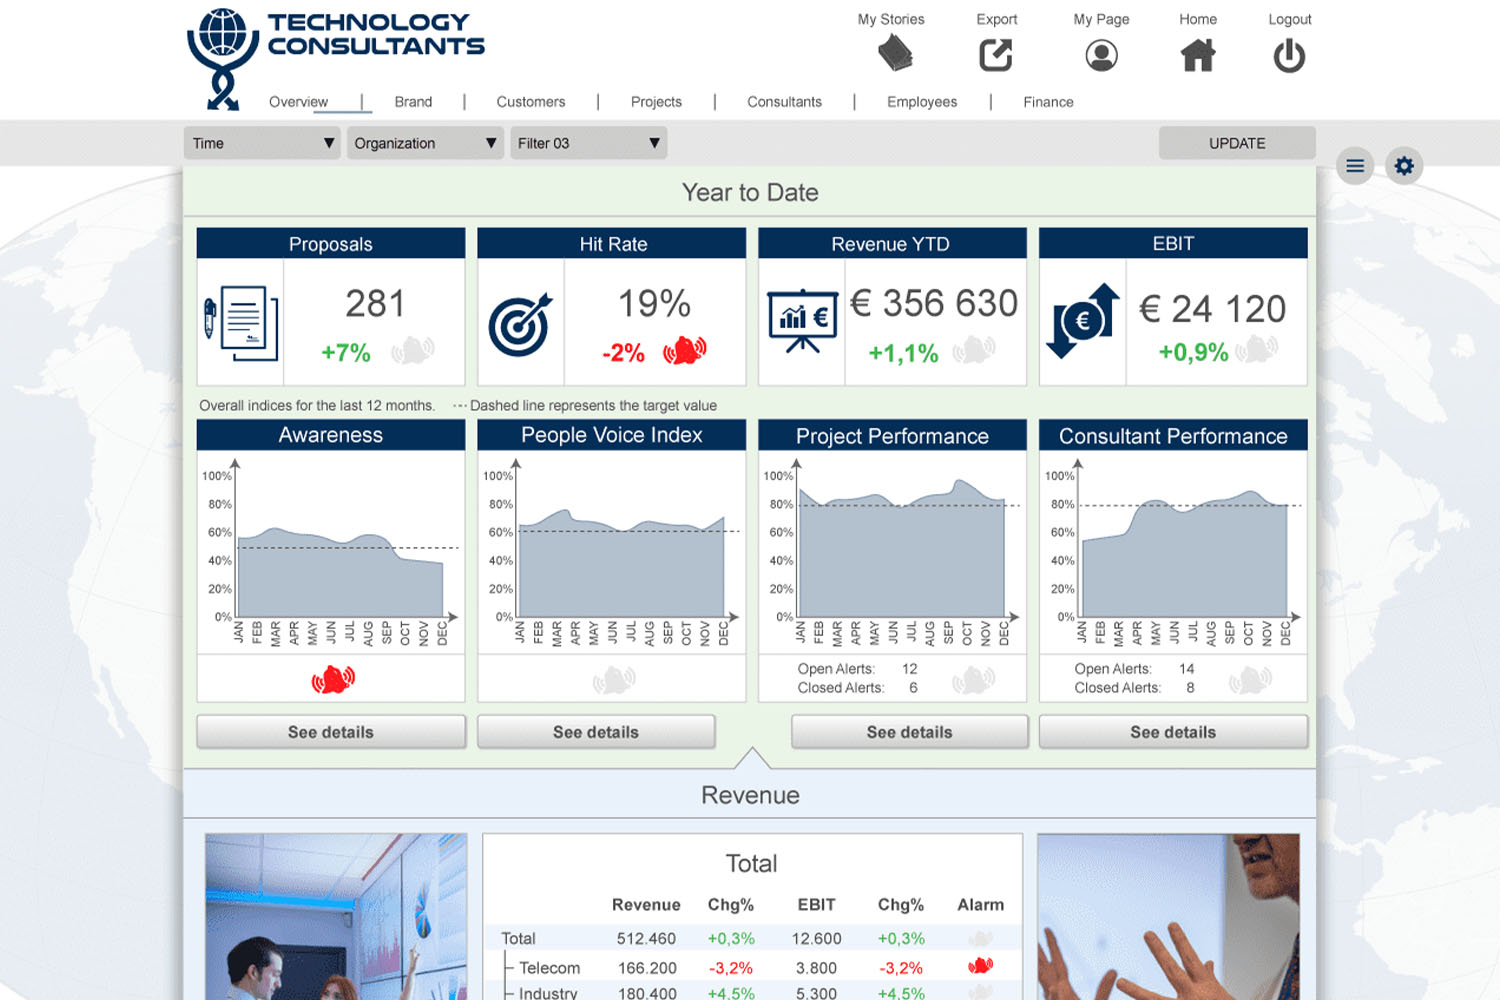1500x1000 pixels.
Task: Click the UPDATE button
Action: click(x=1237, y=143)
